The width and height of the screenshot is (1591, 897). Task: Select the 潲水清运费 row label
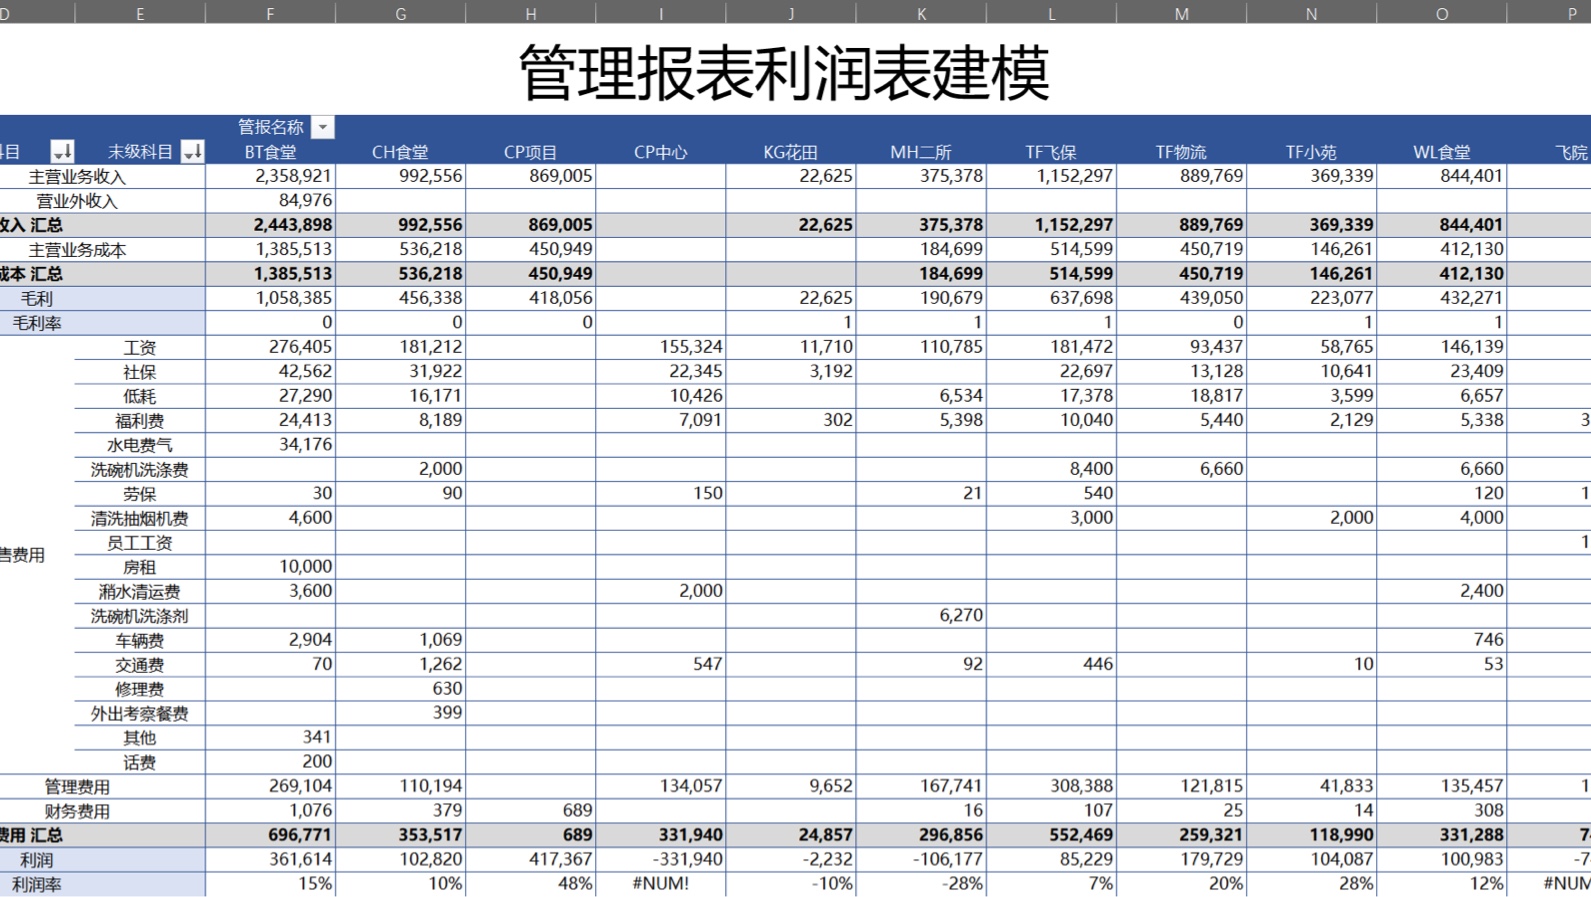[140, 592]
